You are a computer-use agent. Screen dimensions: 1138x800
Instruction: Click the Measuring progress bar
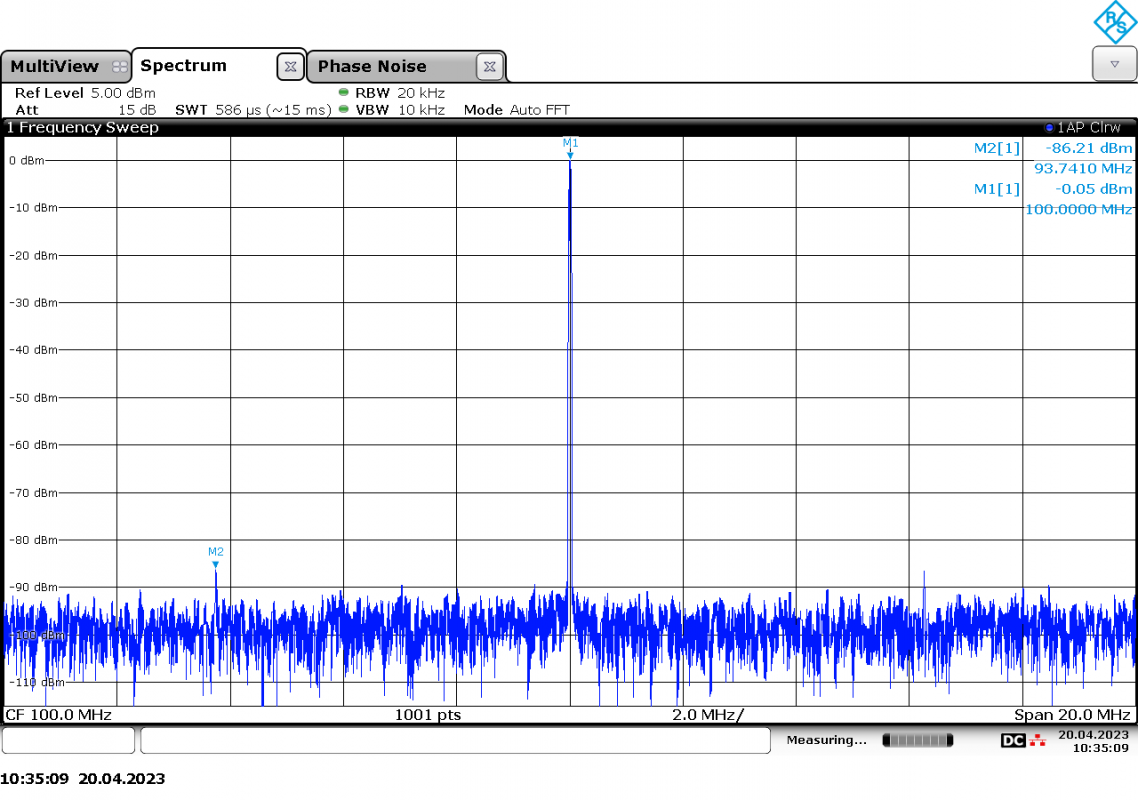[917, 740]
